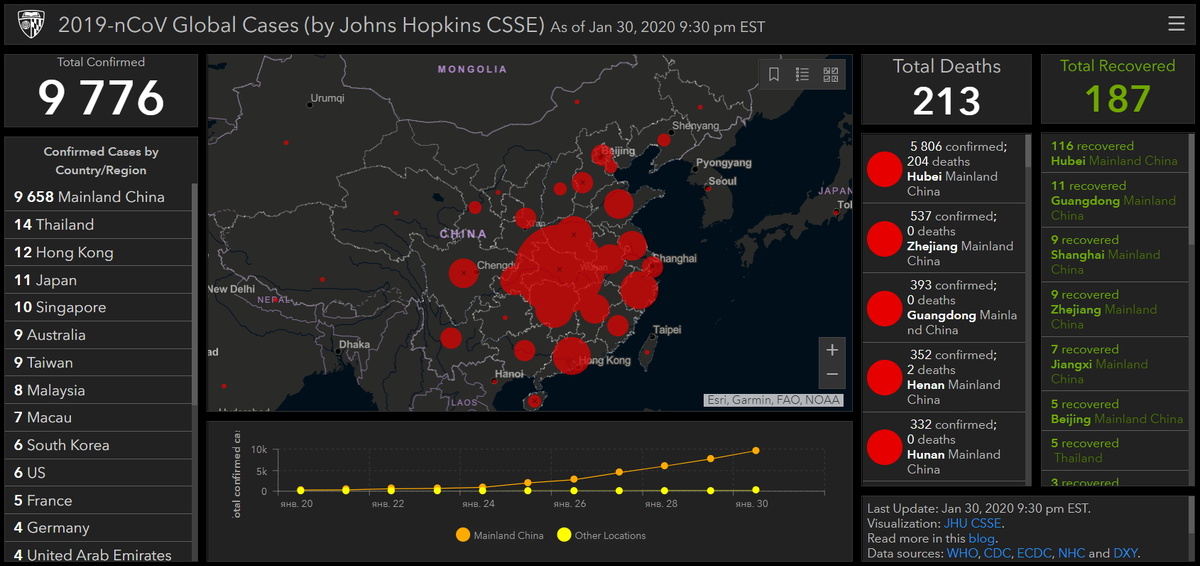1200x566 pixels.
Task: Open the map bookmarks icon
Action: (774, 74)
